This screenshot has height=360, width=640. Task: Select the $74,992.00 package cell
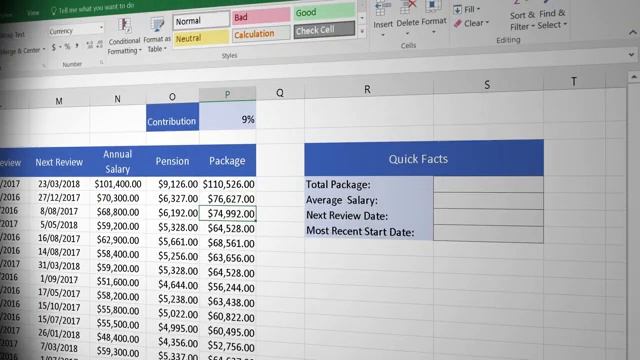tap(227, 213)
